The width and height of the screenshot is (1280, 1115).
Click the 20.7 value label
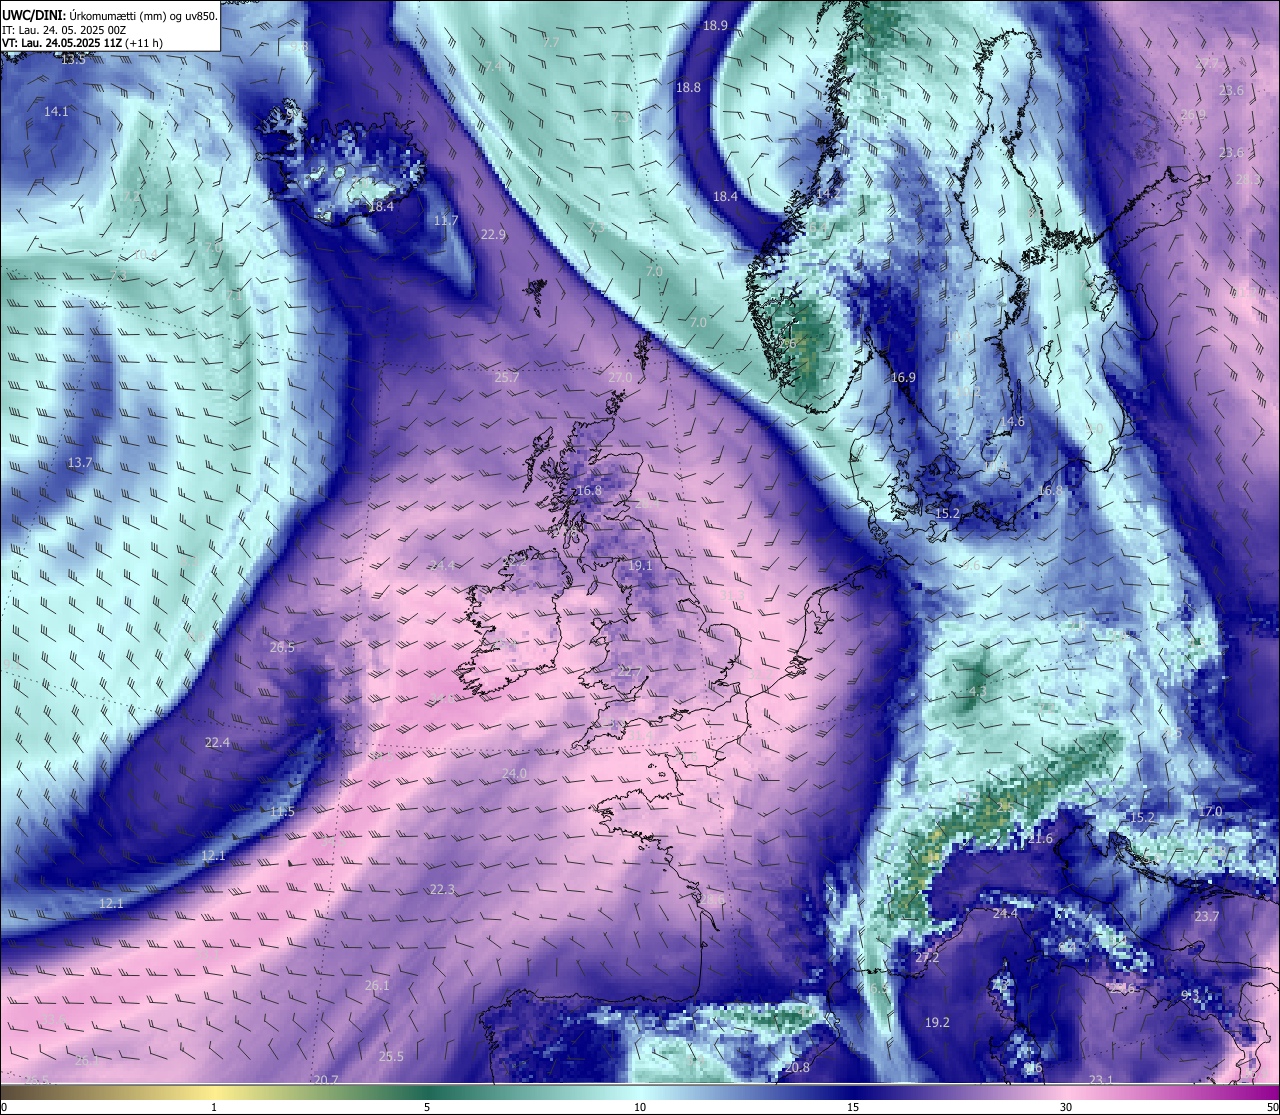(326, 1080)
